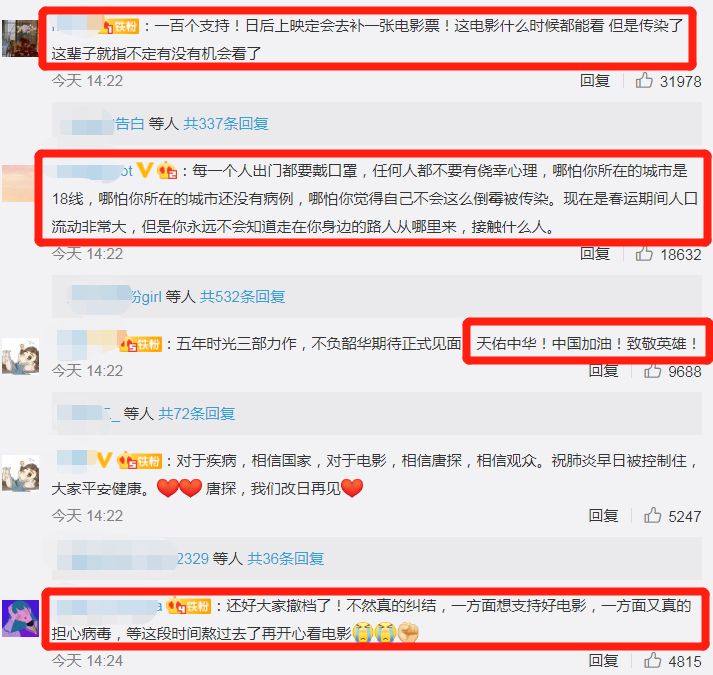The width and height of the screenshot is (713, 675).
Task: Click the cartoon avatar of the 对于疾病 commenter
Action: pos(20,474)
